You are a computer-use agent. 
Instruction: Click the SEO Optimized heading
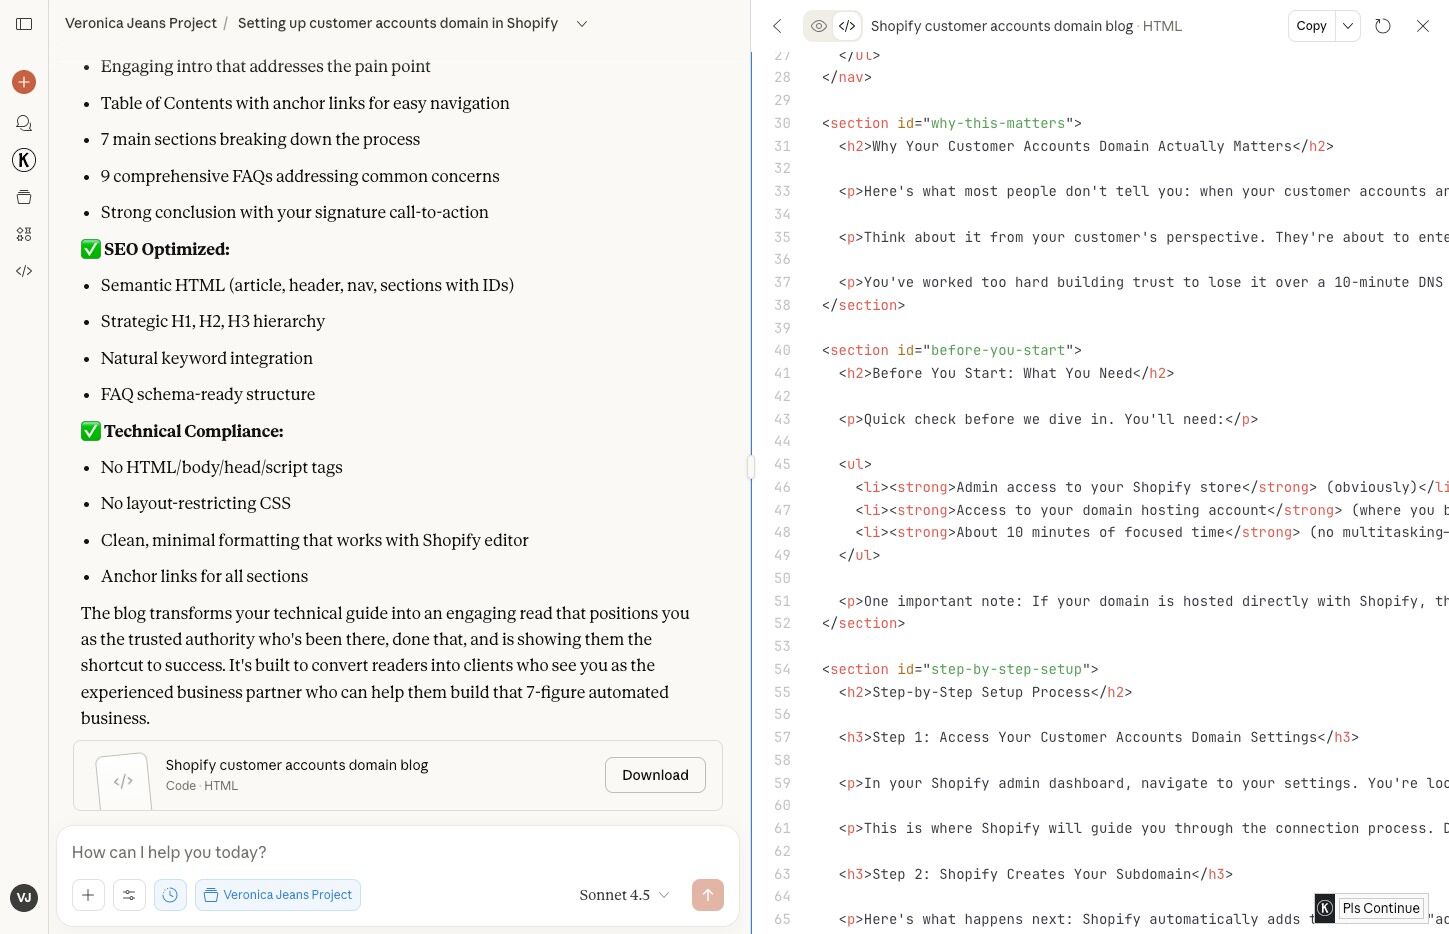pos(167,249)
